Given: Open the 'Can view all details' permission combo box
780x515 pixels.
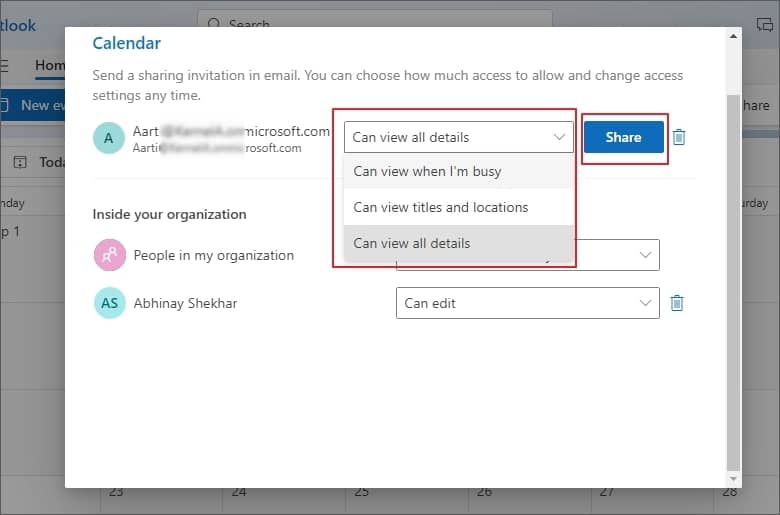Looking at the screenshot, I should 458,137.
